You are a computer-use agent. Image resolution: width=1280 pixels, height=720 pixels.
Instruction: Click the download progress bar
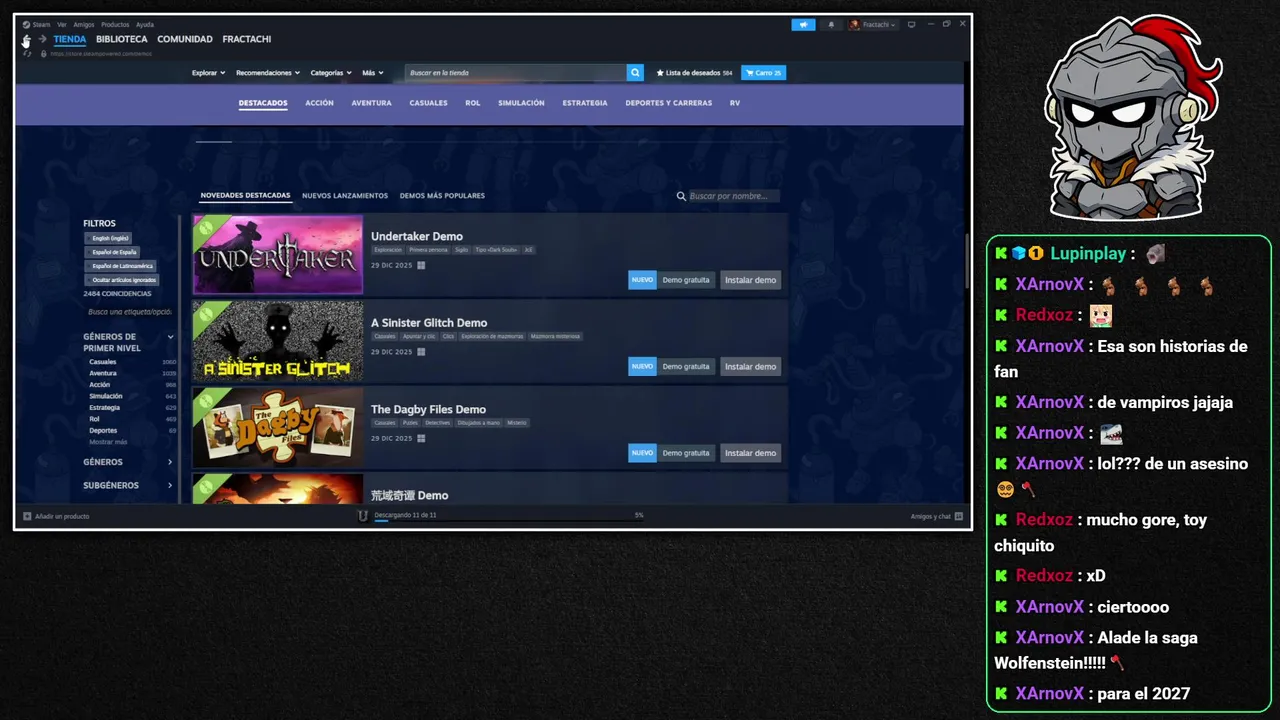(507, 520)
